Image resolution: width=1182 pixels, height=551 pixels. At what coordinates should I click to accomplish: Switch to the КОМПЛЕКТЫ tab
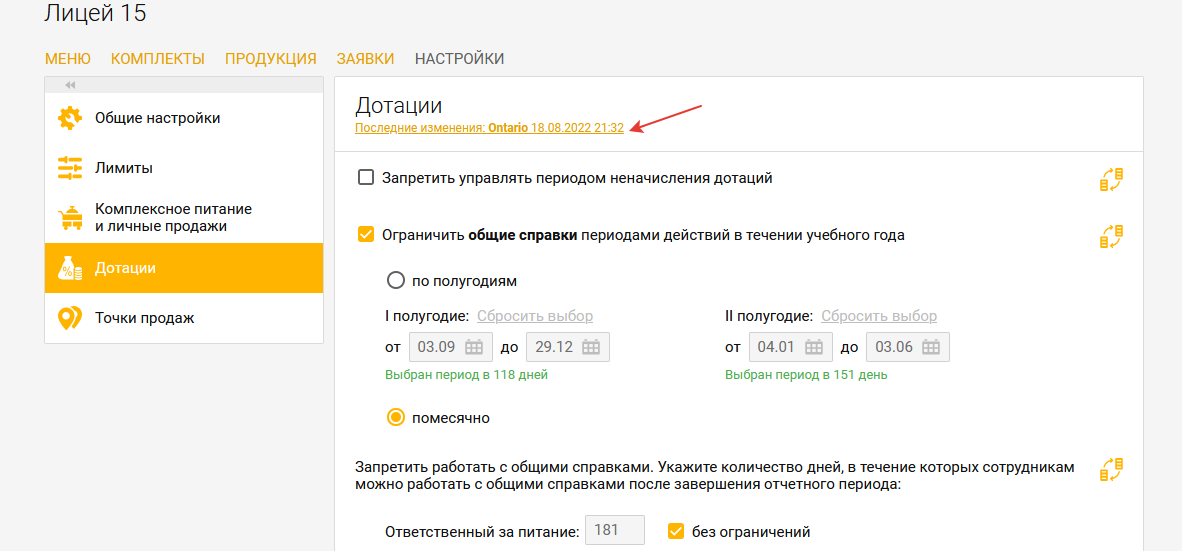coord(158,59)
